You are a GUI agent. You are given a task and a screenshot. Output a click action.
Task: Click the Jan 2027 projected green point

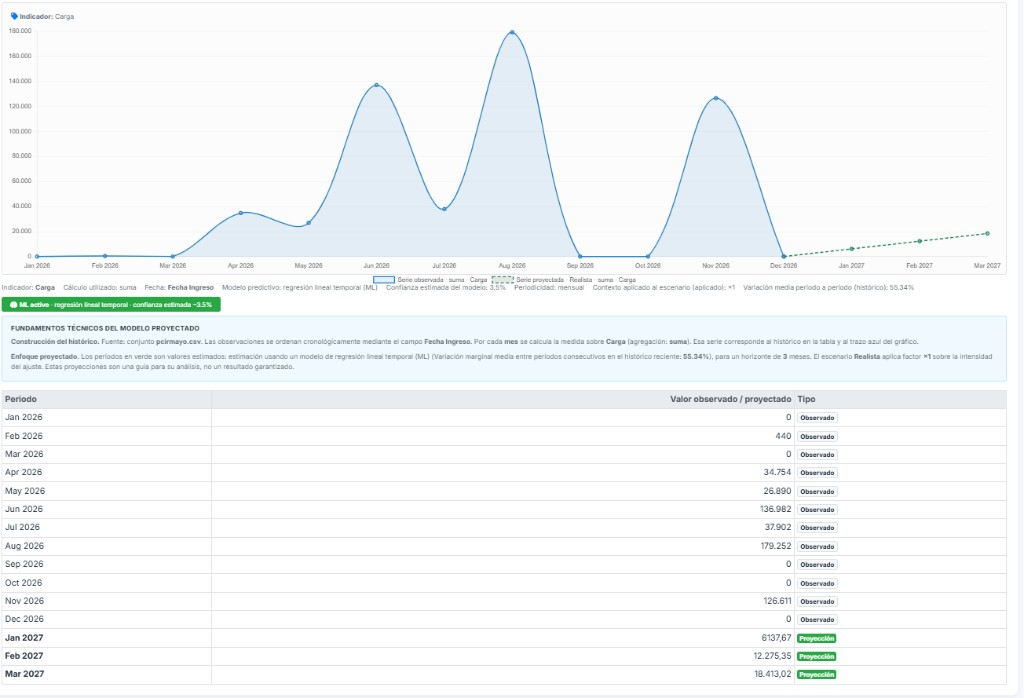click(852, 249)
